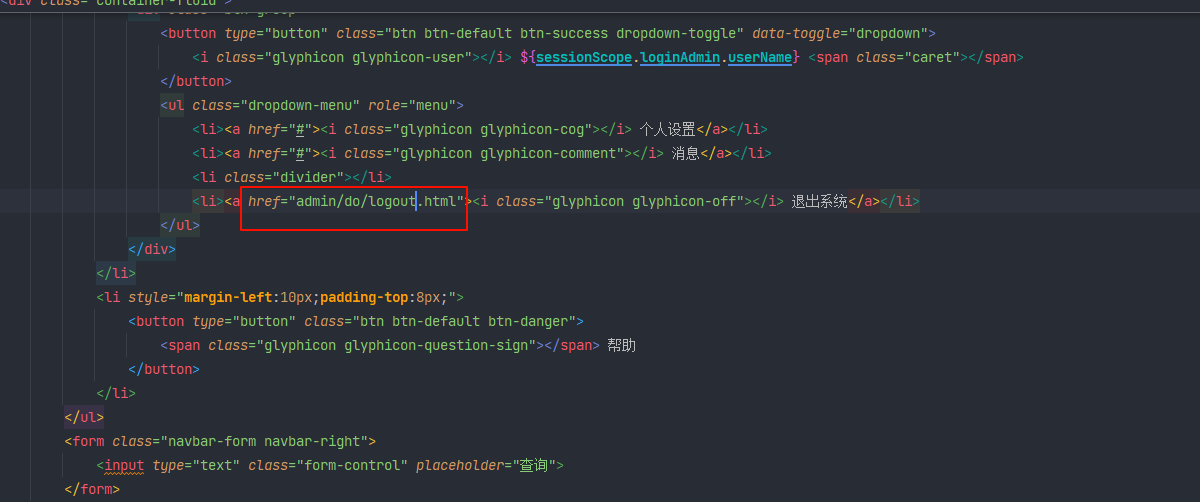Screen dimensions: 1200x502
Task: Click the 个人设置 text in the list item
Action: click(x=668, y=129)
